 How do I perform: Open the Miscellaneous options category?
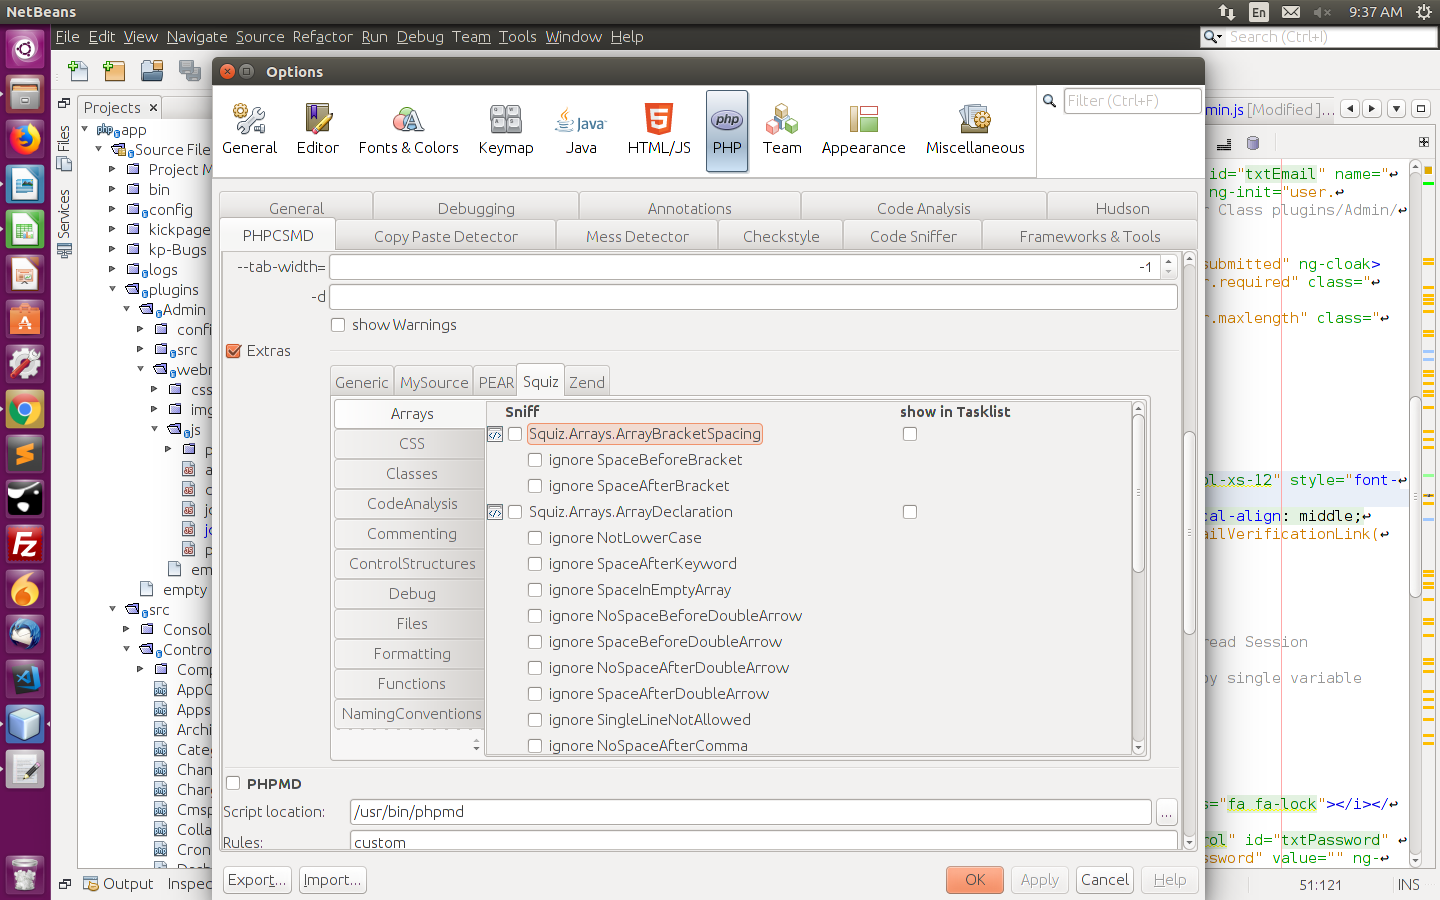pos(975,131)
